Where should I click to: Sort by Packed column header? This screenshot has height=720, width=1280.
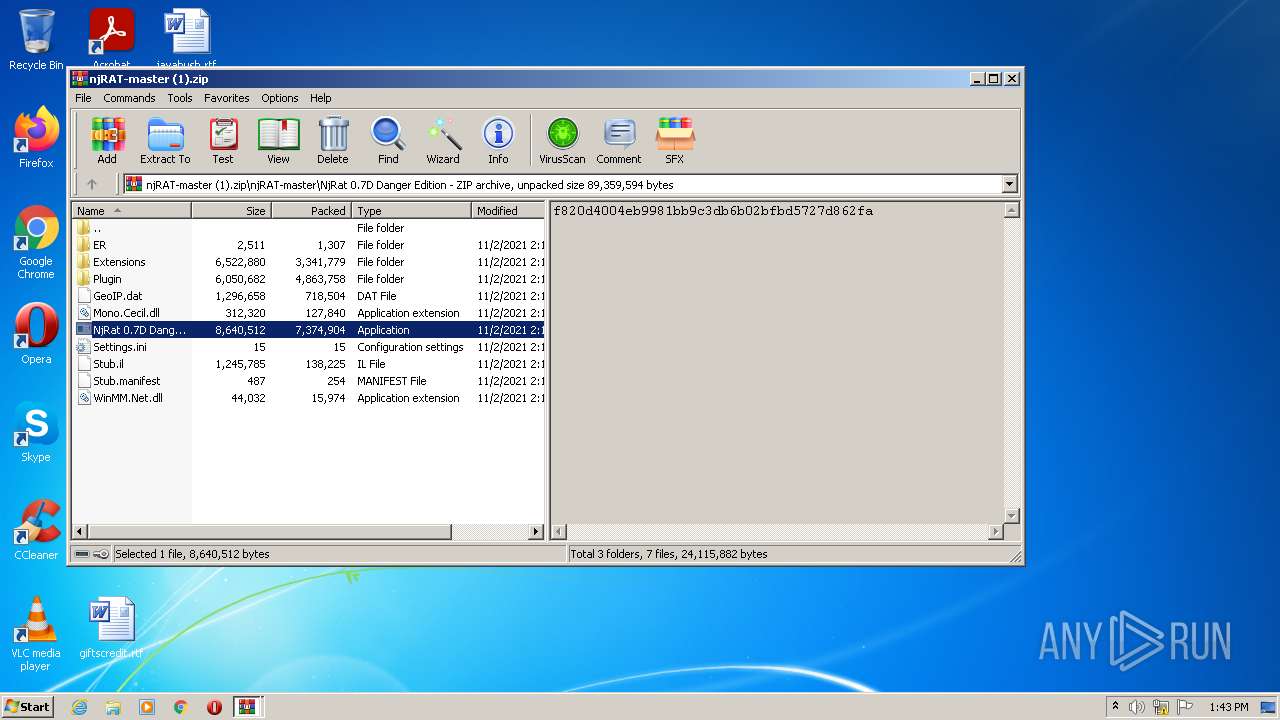311,211
